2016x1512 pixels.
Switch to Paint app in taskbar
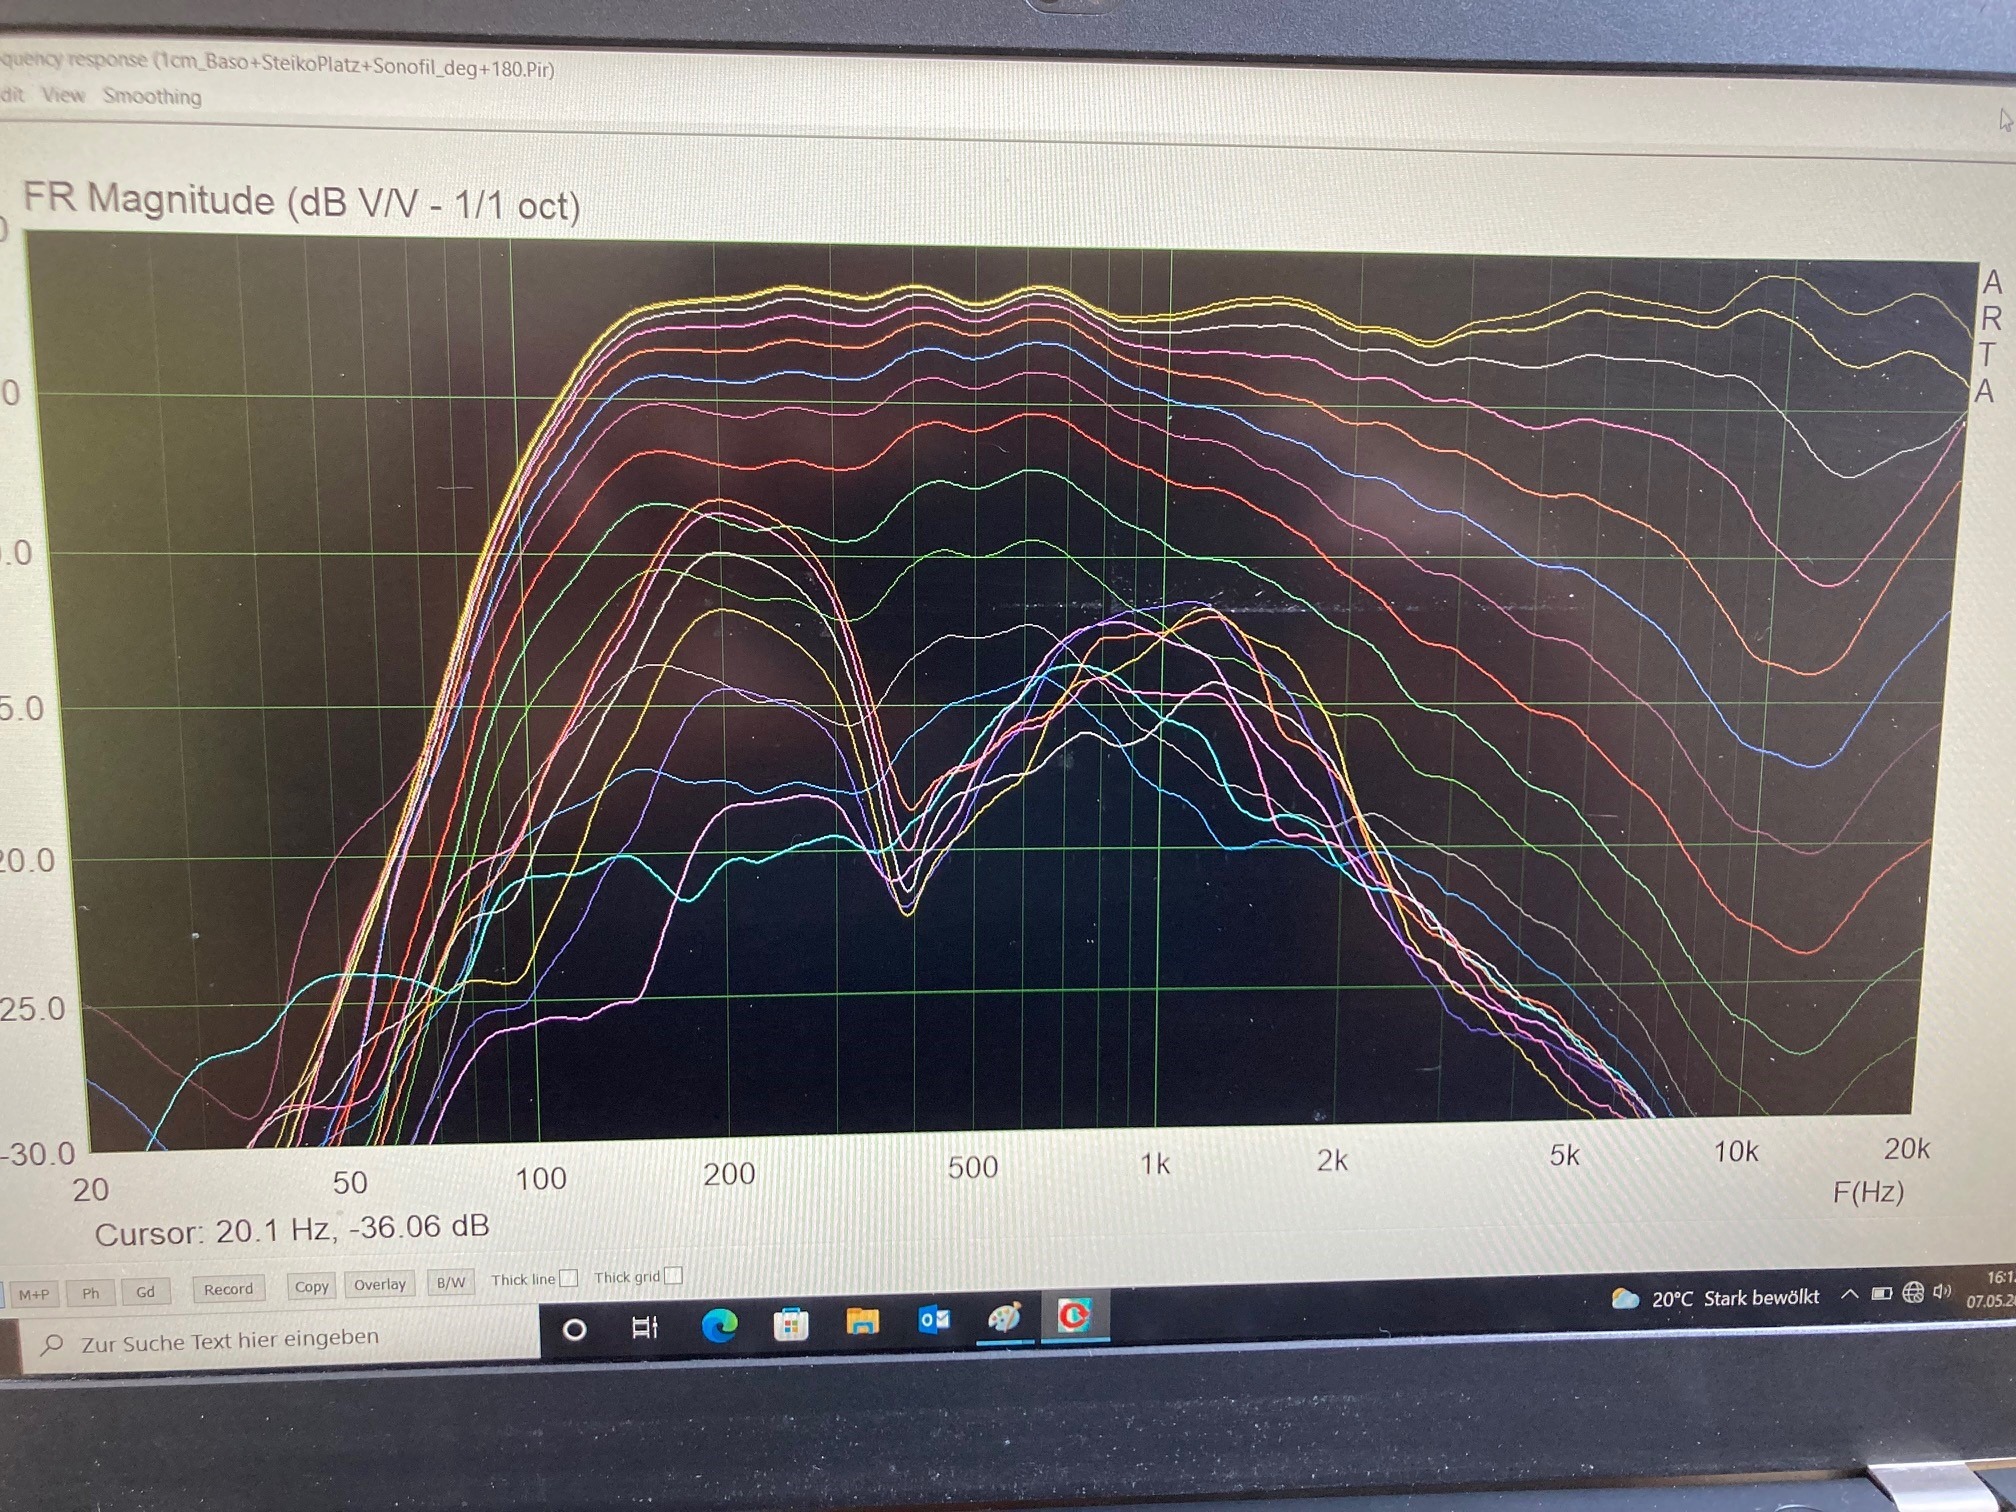click(1005, 1318)
